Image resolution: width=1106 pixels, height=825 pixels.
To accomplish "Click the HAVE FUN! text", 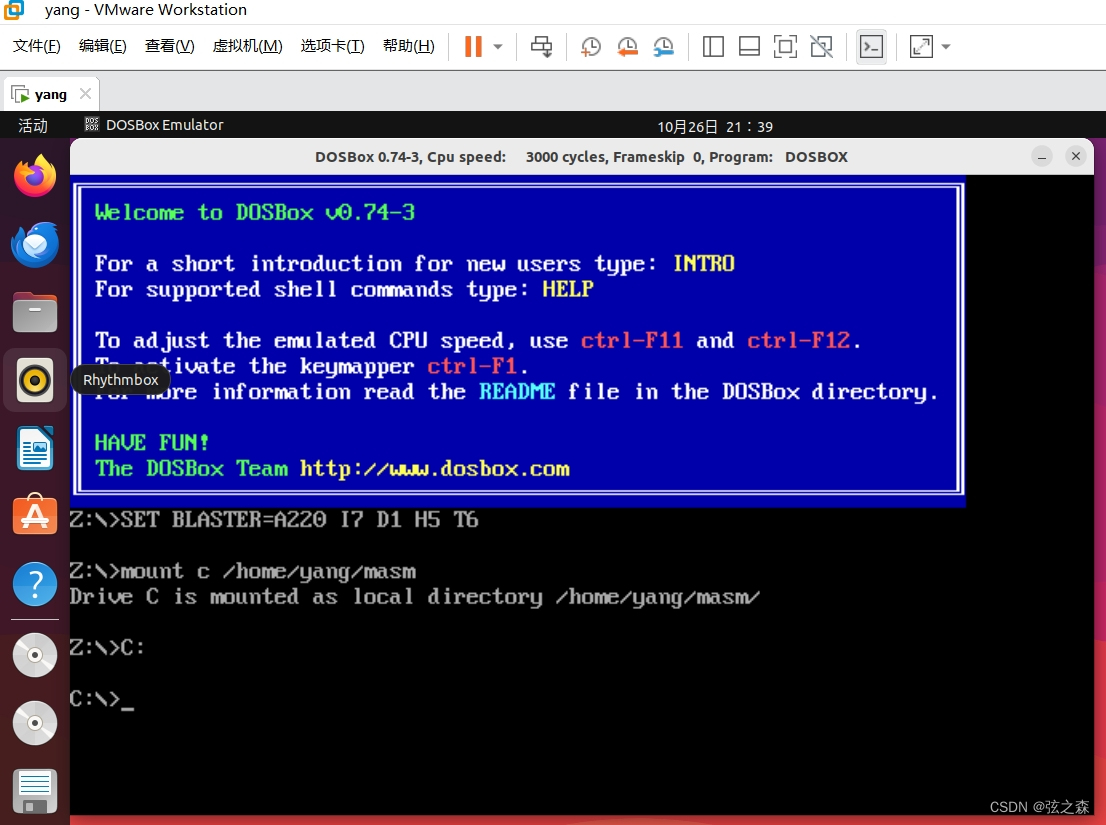I will pyautogui.click(x=152, y=443).
